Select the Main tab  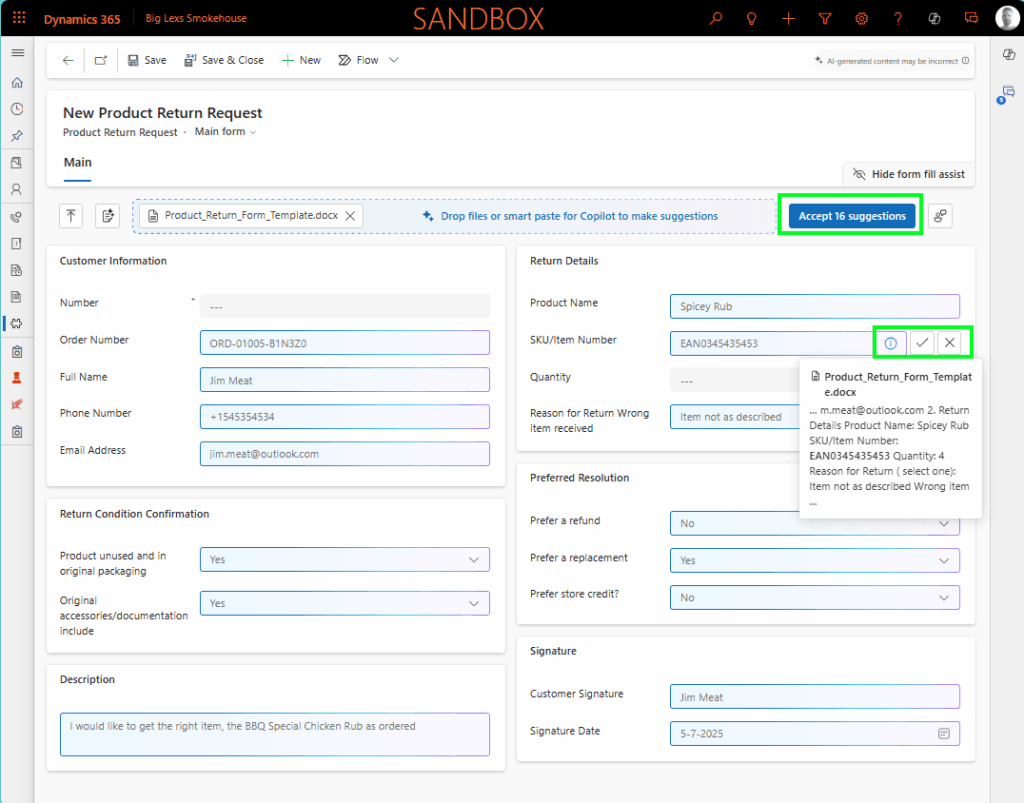coord(77,162)
